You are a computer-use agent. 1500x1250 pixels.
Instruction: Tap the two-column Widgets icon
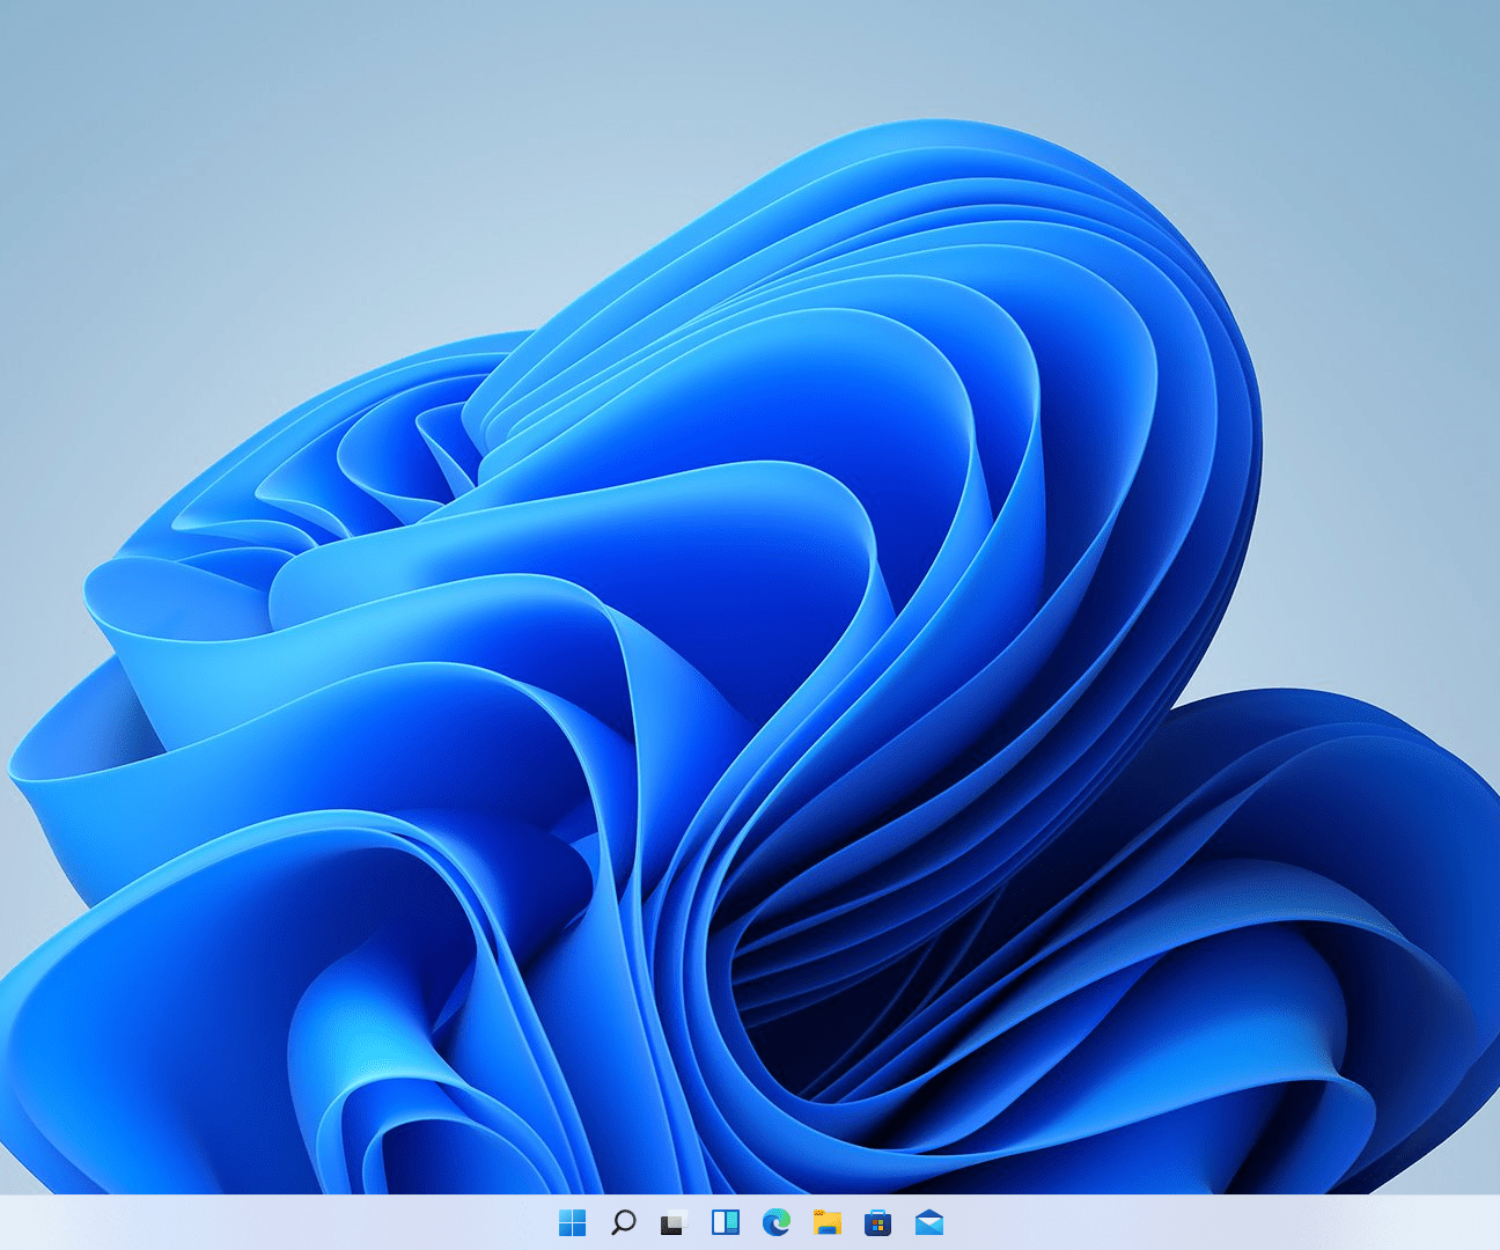click(725, 1222)
